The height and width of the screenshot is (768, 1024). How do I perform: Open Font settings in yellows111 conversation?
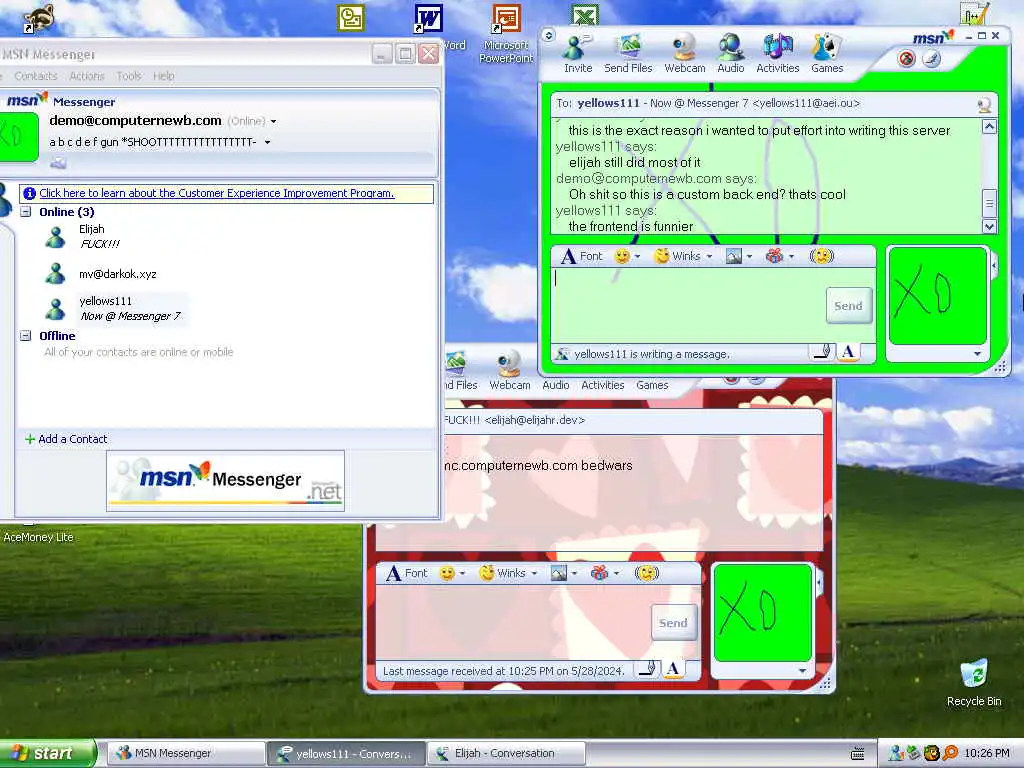point(581,256)
